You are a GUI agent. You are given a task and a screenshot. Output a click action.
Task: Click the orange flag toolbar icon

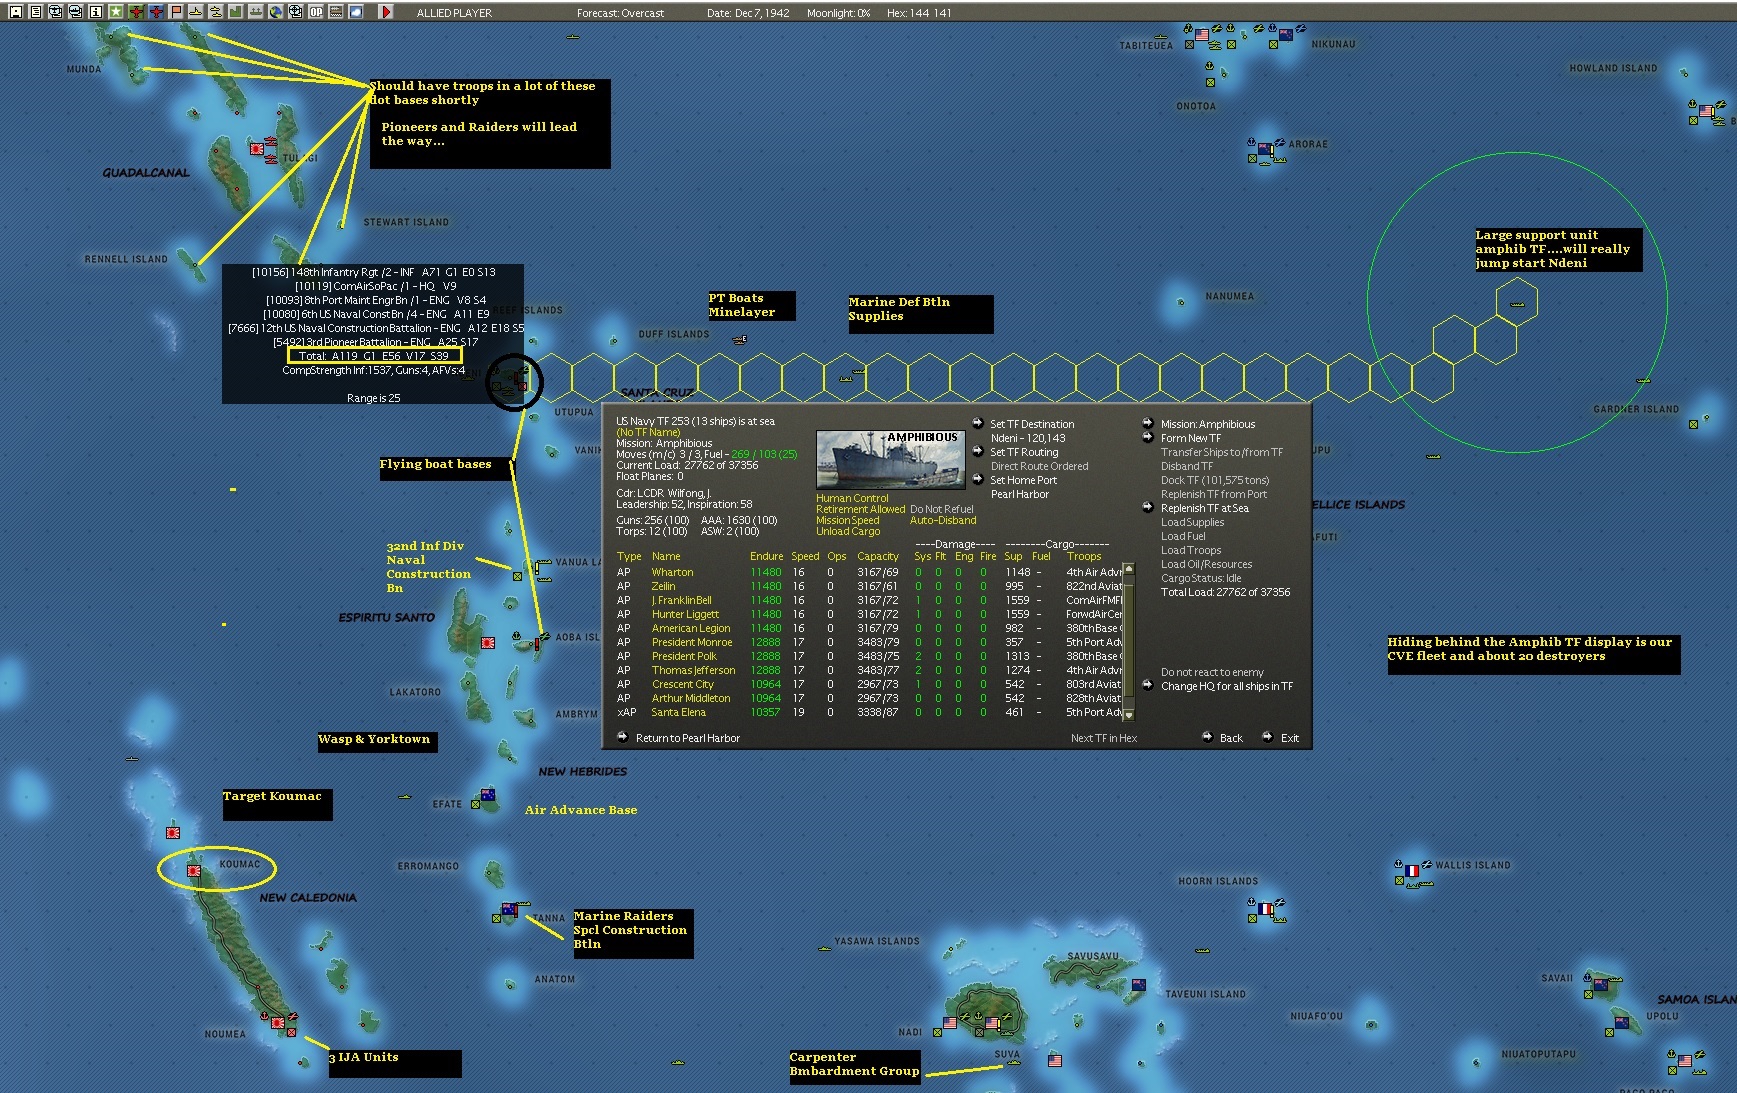coord(175,12)
